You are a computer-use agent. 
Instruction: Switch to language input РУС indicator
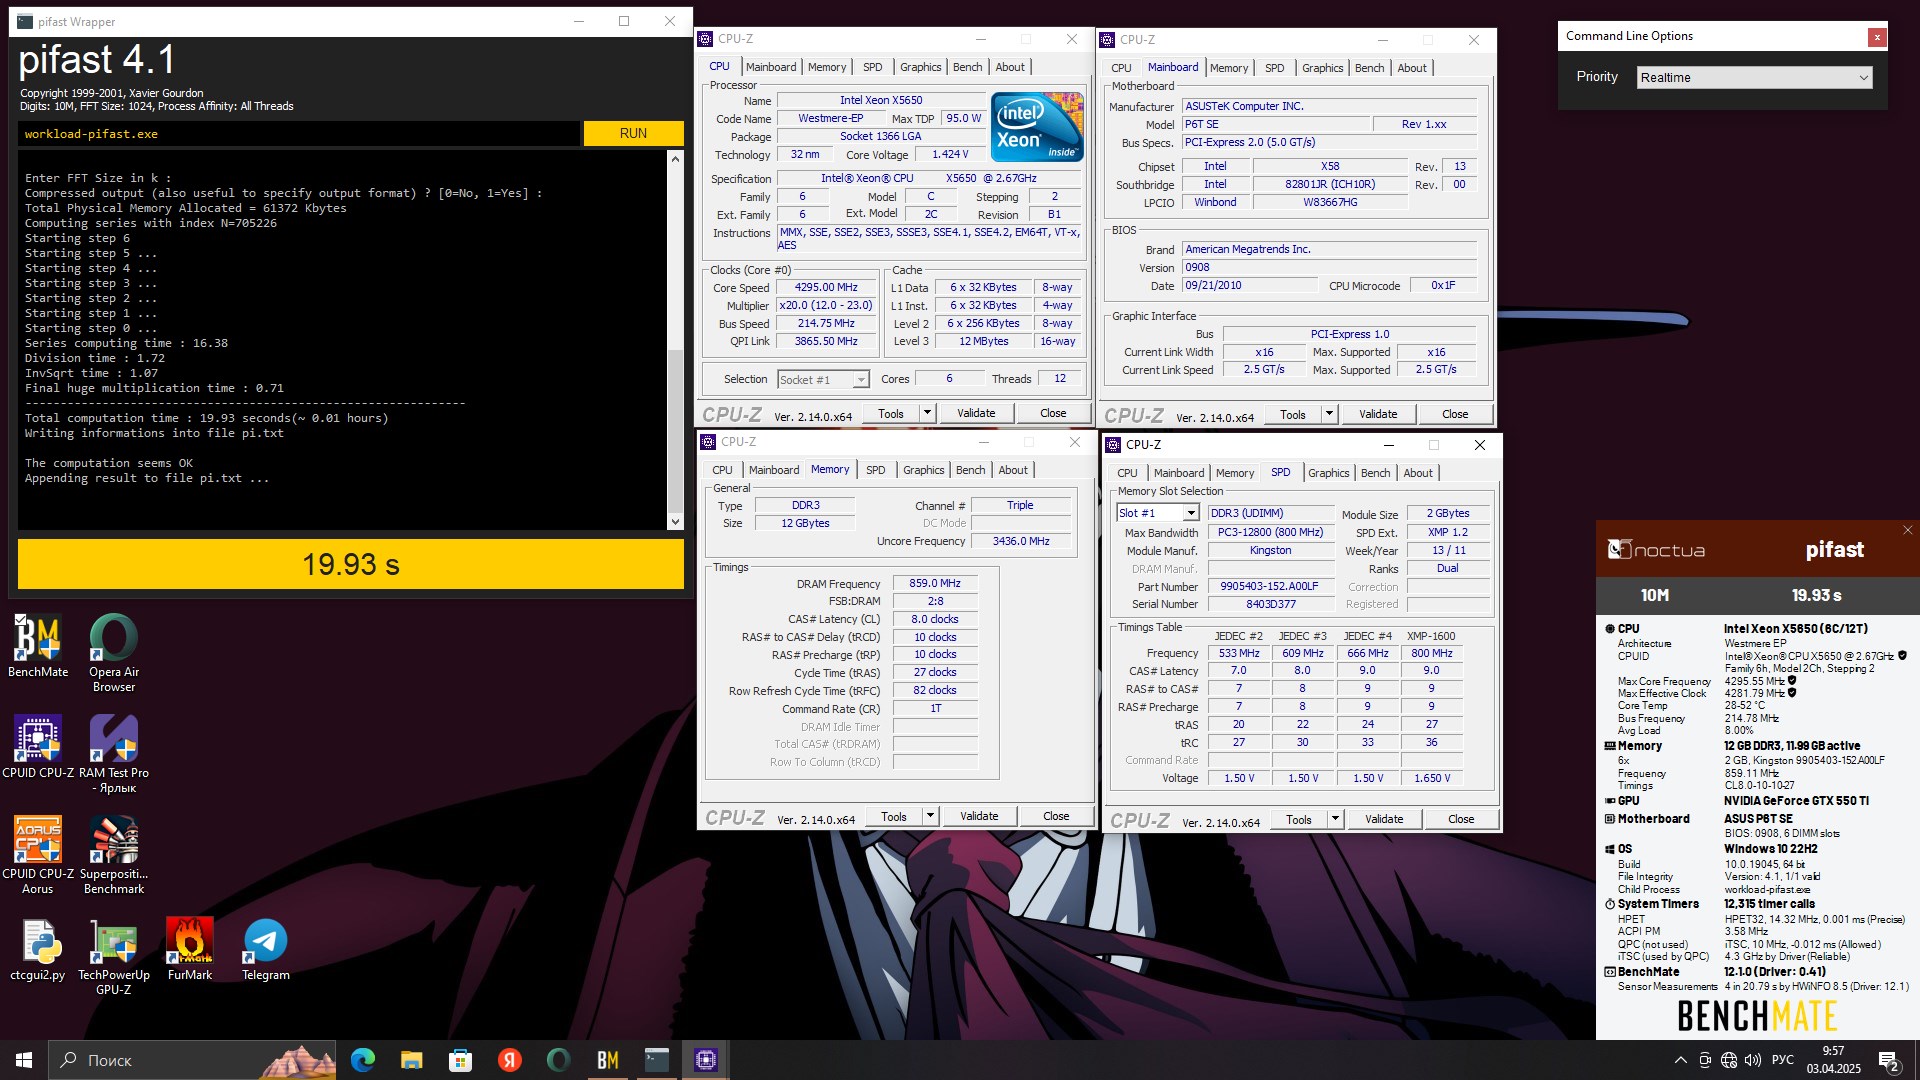1783,1060
